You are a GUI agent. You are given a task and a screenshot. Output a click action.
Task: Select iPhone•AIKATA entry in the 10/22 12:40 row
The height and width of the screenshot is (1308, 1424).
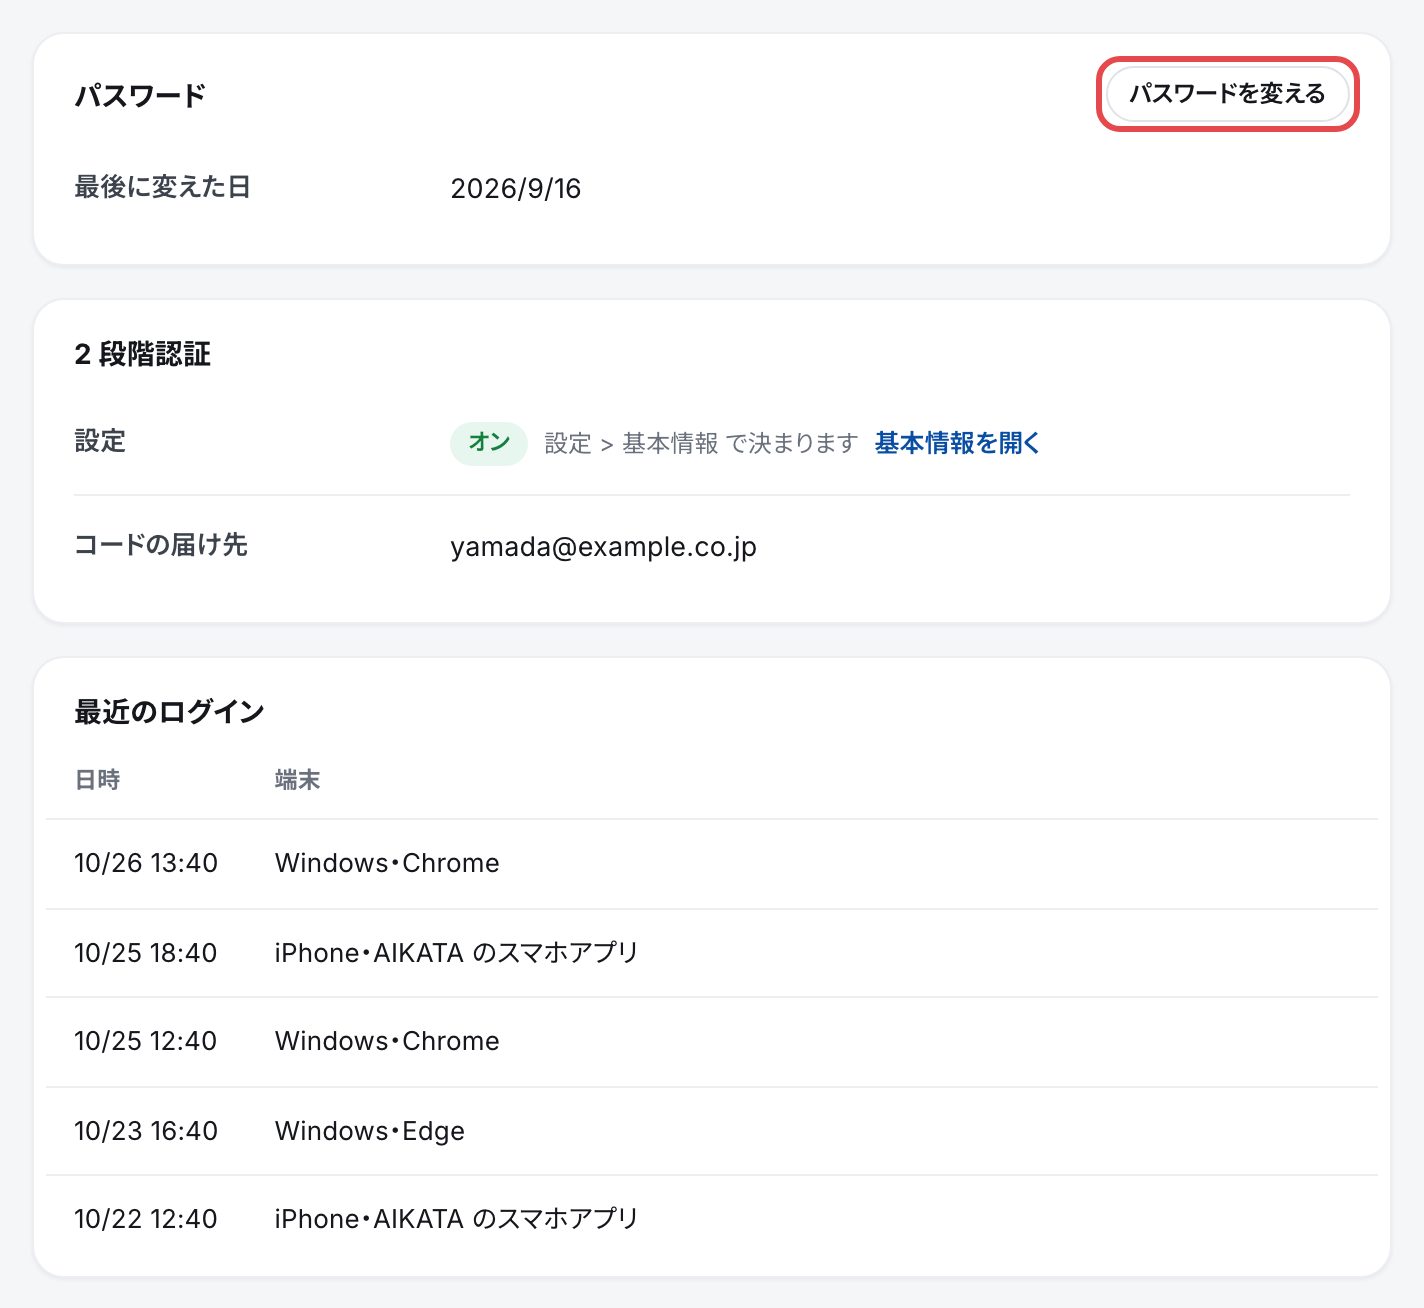tap(456, 1219)
